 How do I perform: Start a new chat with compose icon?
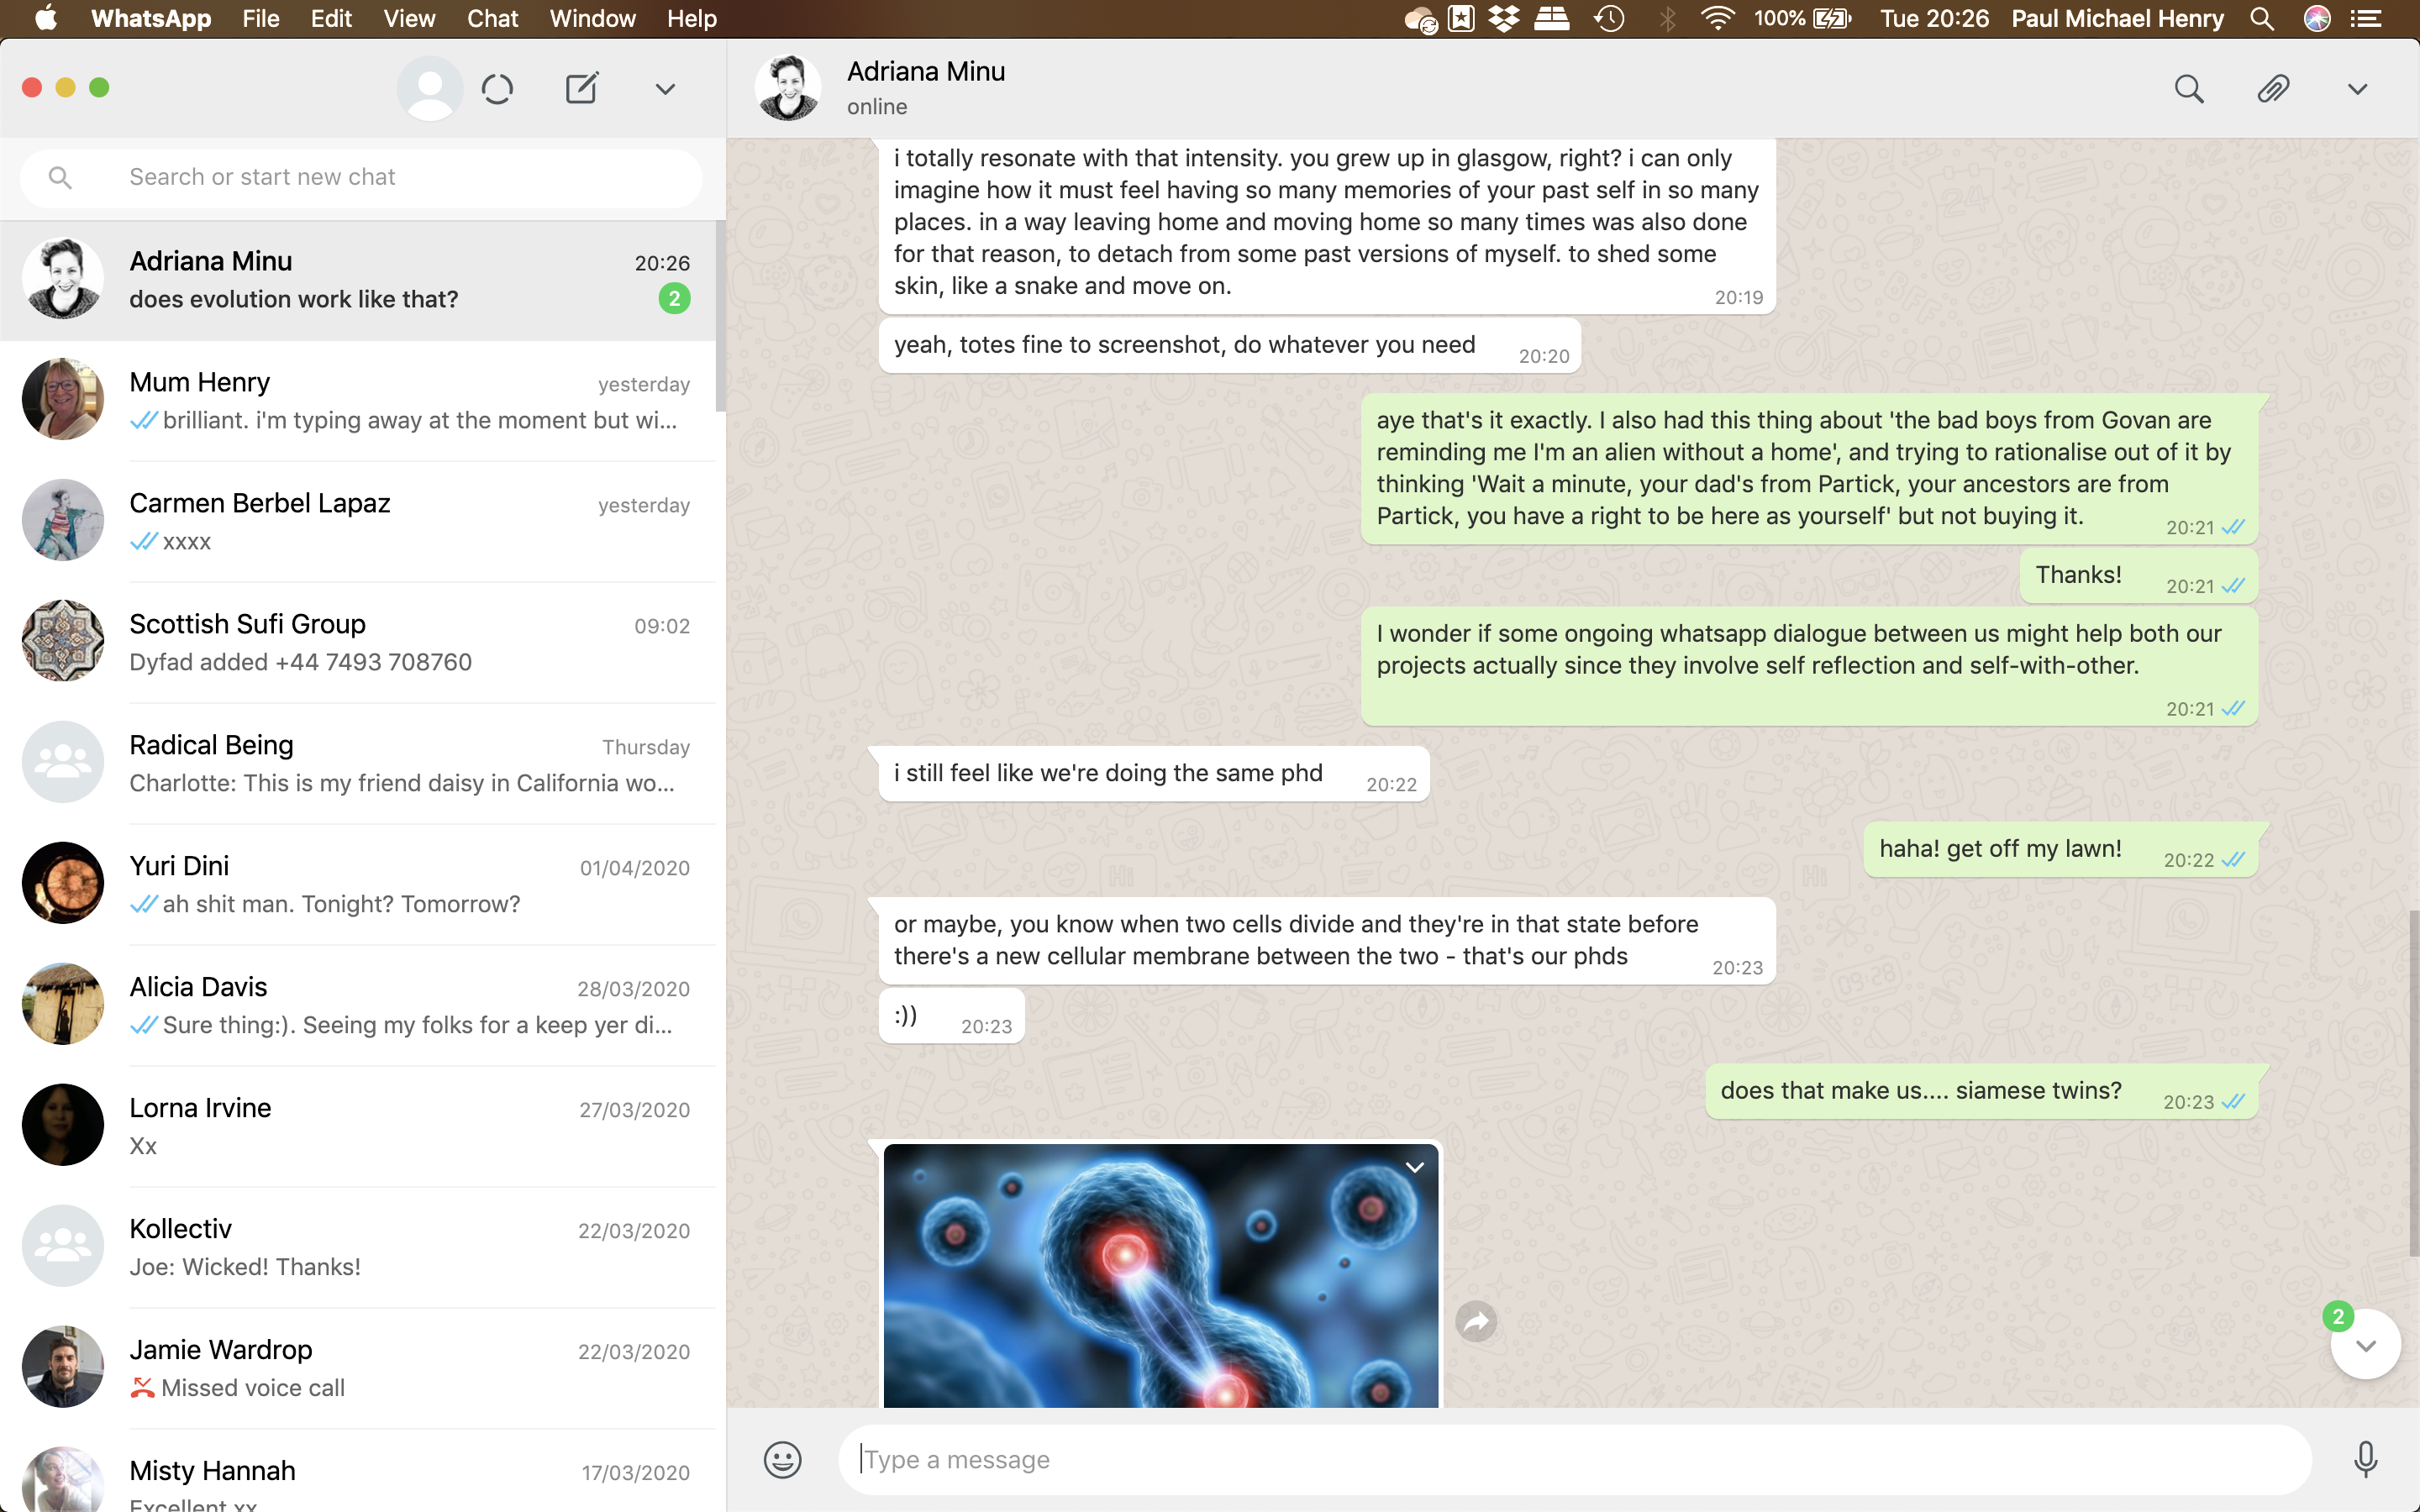(x=582, y=89)
